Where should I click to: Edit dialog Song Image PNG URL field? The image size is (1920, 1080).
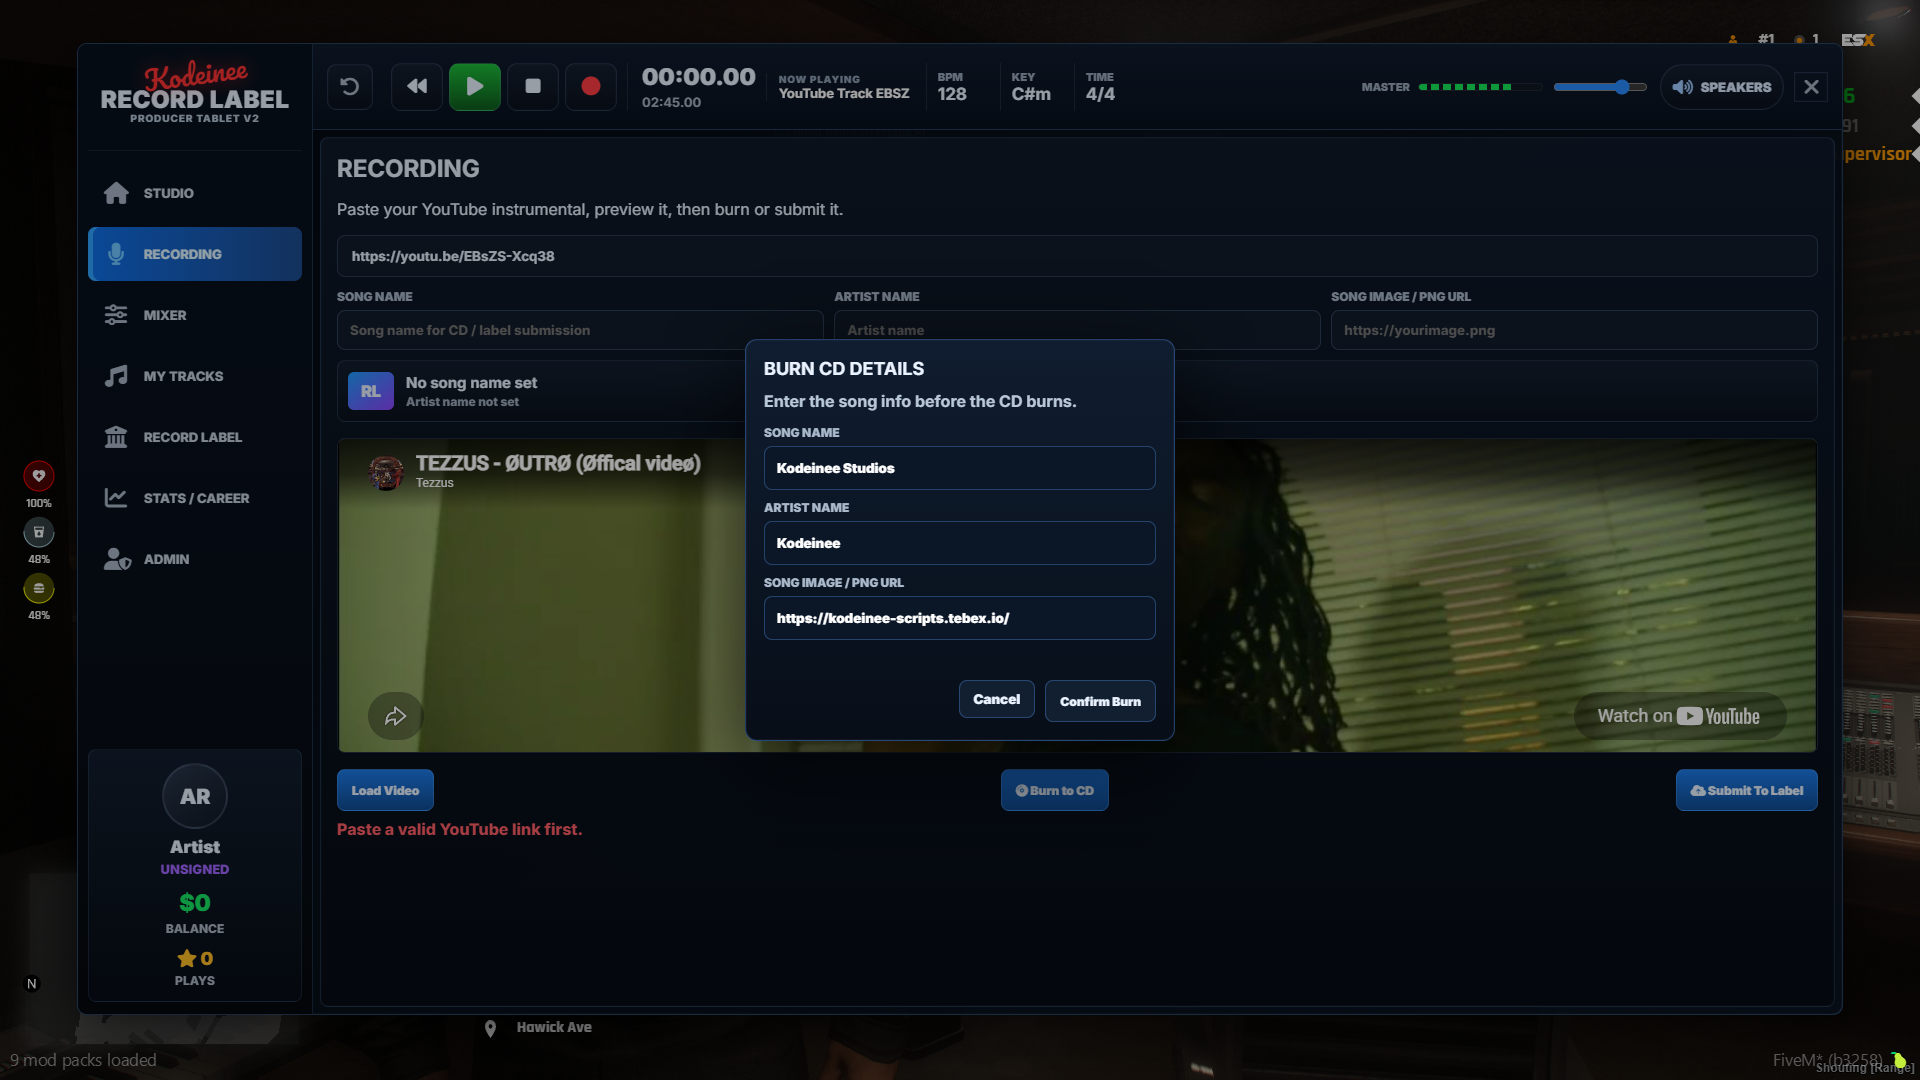[x=959, y=618]
